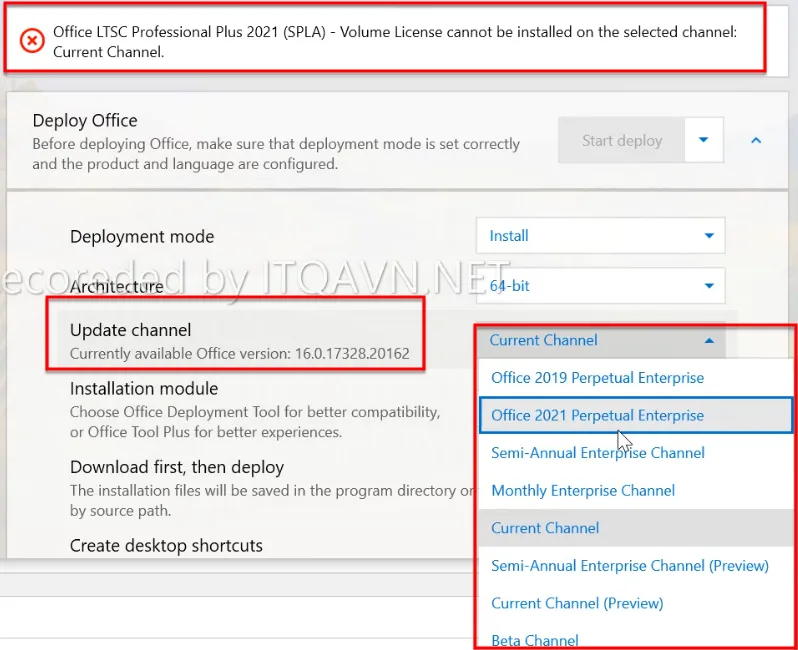Viewport: 798px width, 650px height.
Task: Select Office 2019 Perpetual Enterprise
Action: tap(597, 378)
